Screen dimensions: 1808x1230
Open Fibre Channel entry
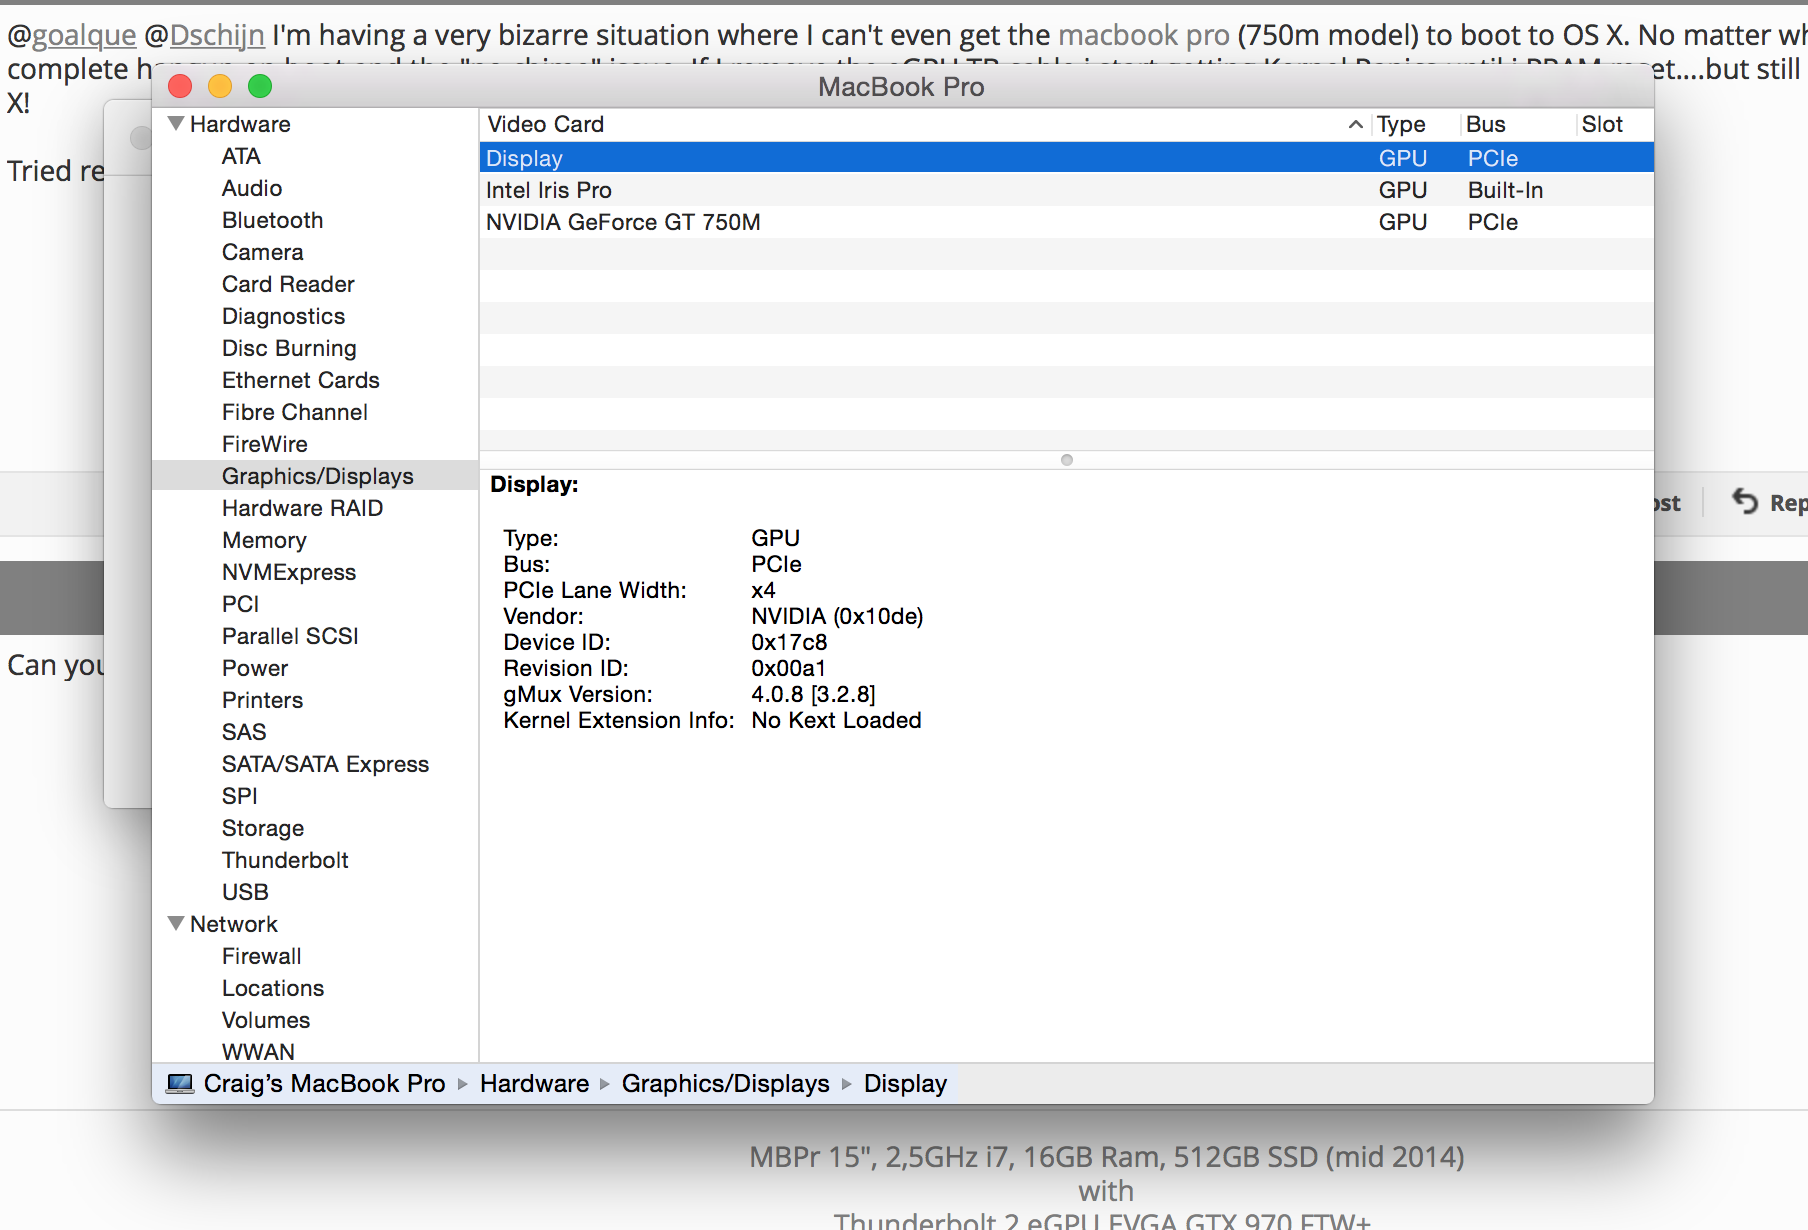pos(294,412)
